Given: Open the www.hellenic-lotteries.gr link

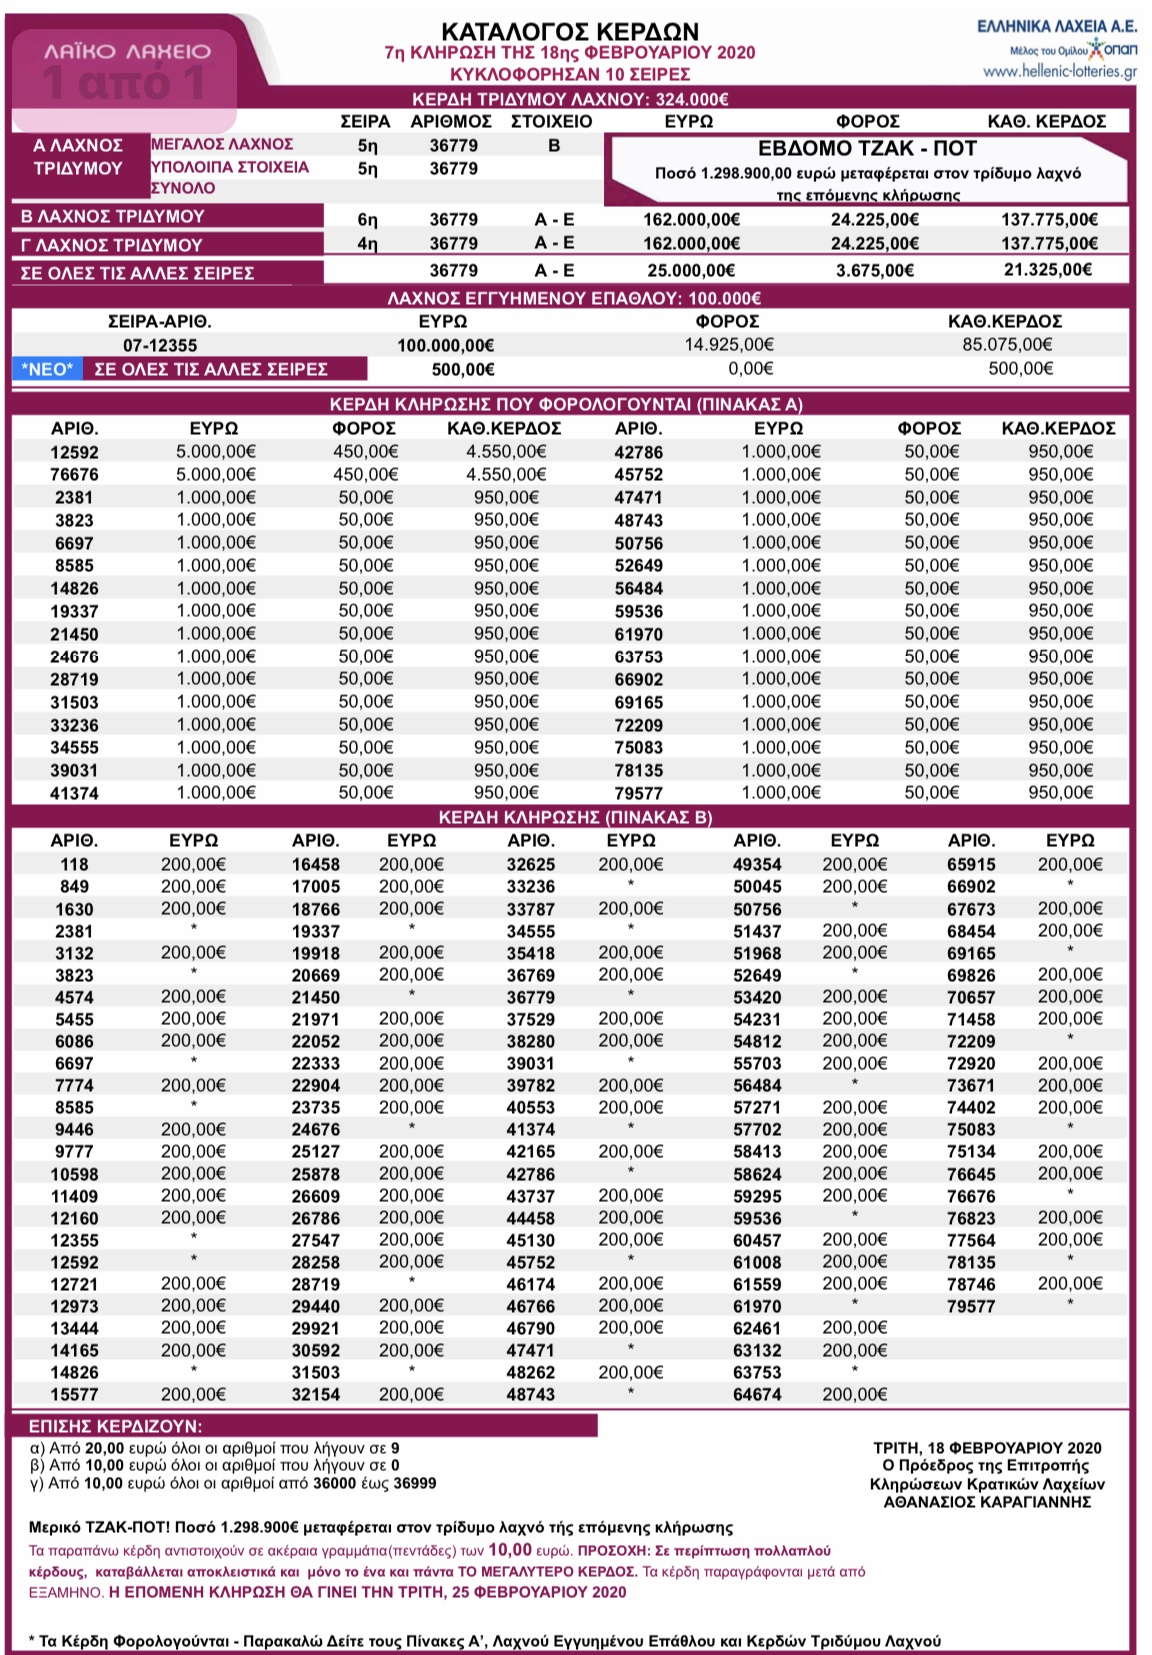Looking at the screenshot, I should click(1059, 71).
